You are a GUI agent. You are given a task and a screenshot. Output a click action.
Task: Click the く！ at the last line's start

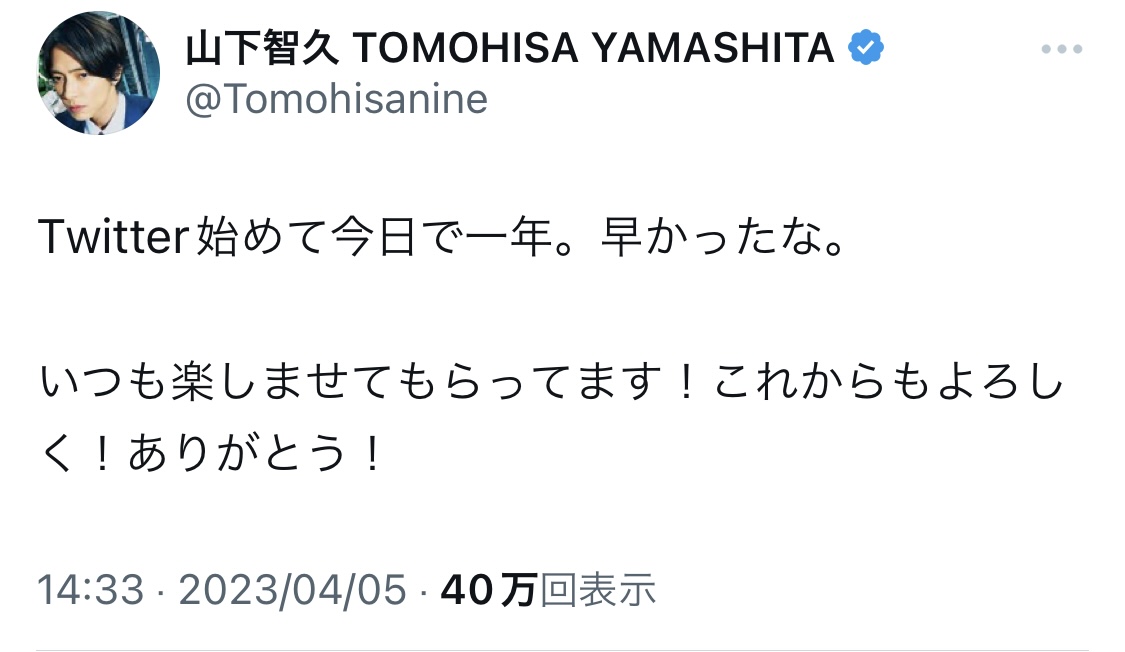pyautogui.click(x=77, y=453)
